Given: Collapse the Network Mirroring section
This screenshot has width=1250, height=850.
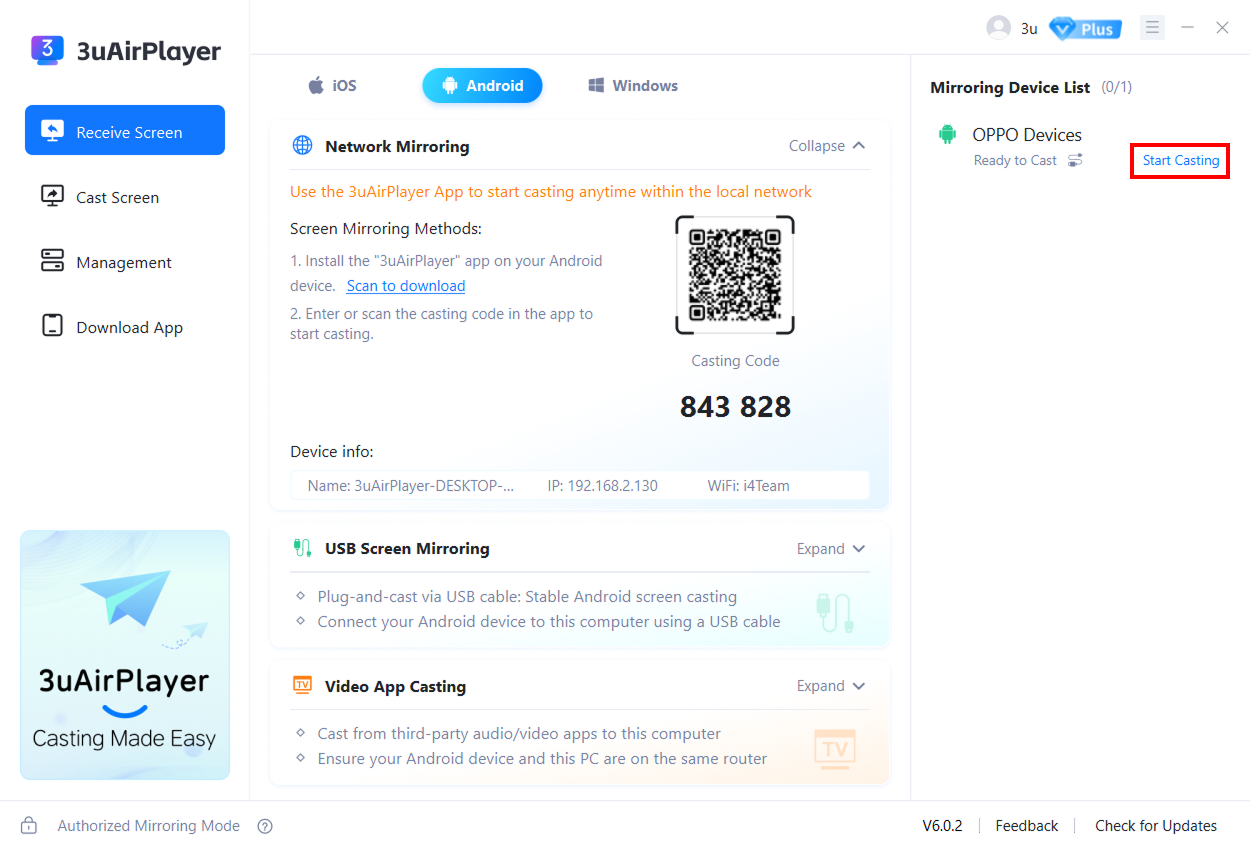Looking at the screenshot, I should coord(827,146).
